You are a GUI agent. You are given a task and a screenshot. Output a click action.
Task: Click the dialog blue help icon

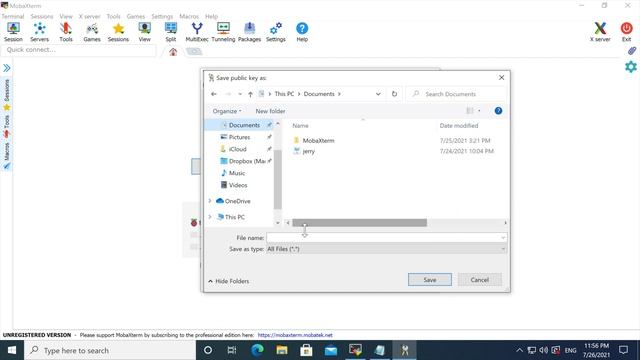pos(498,111)
